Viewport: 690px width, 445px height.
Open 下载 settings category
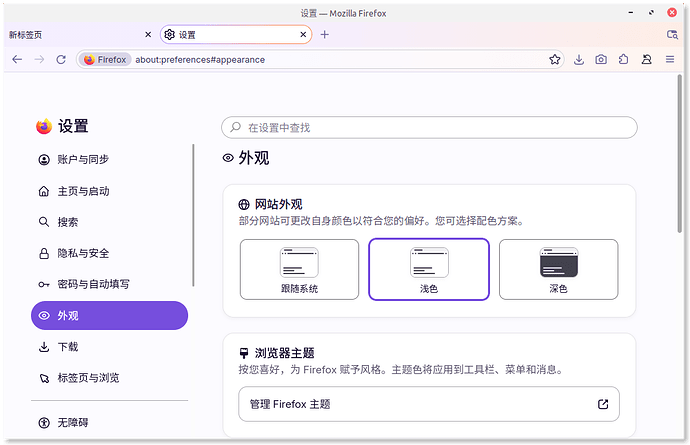109,347
